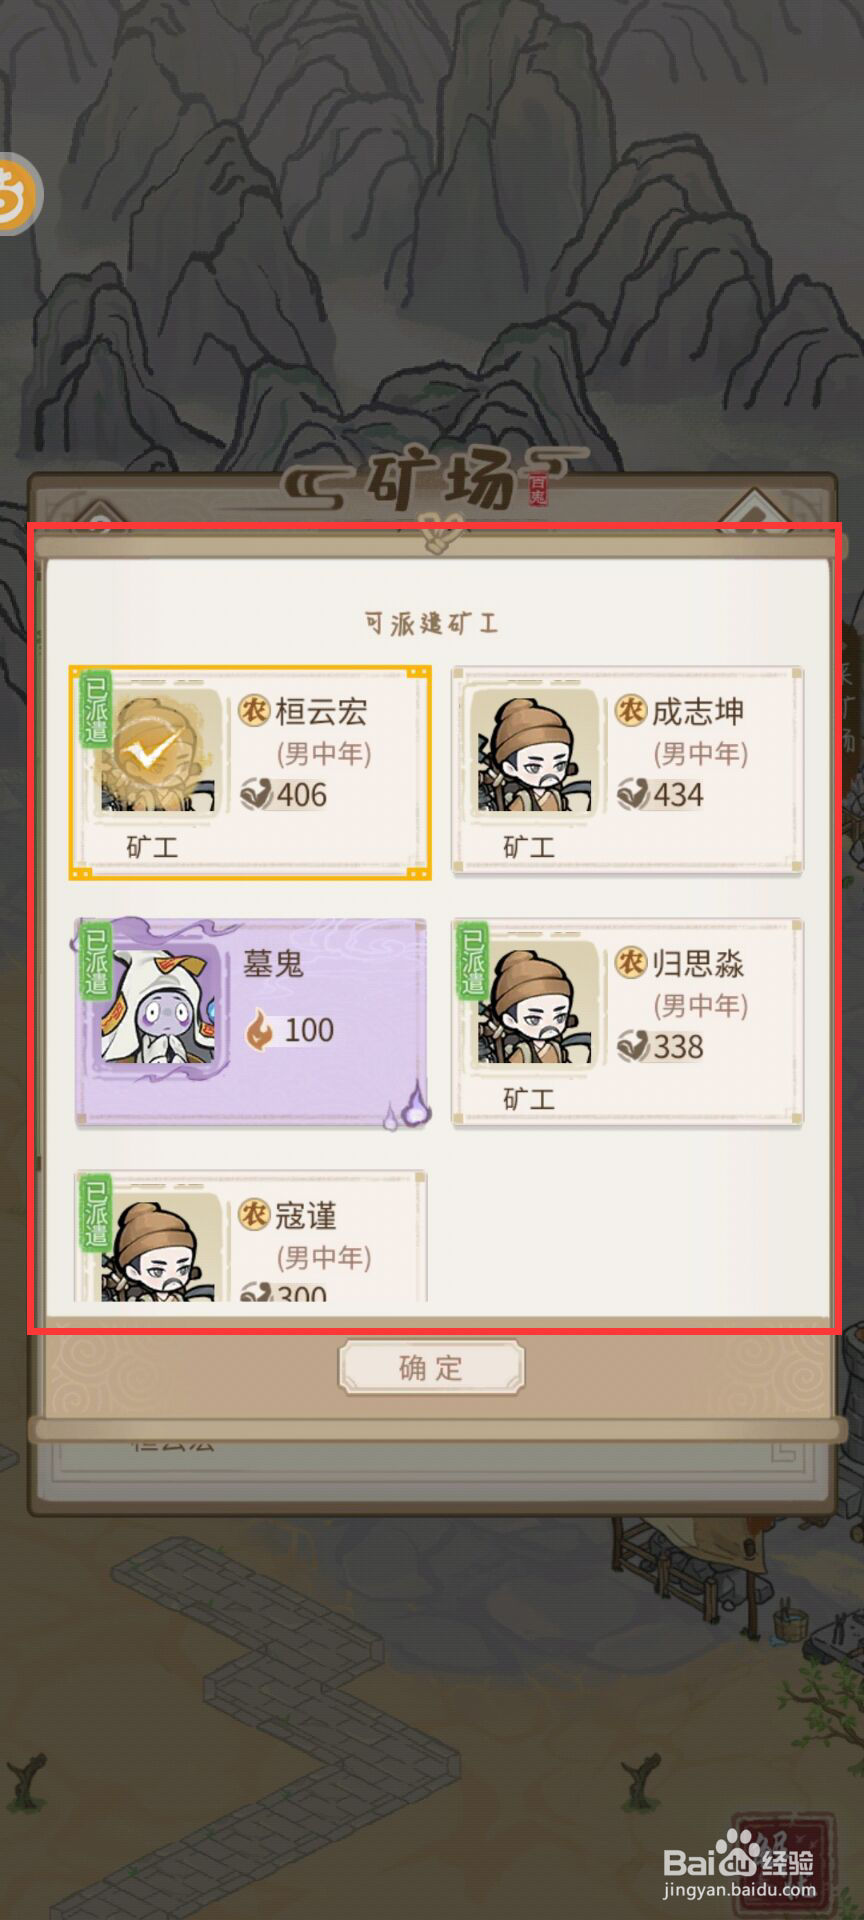The height and width of the screenshot is (1920, 864).
Task: Tap the 可派遣矿工 heading
Action: point(431,624)
